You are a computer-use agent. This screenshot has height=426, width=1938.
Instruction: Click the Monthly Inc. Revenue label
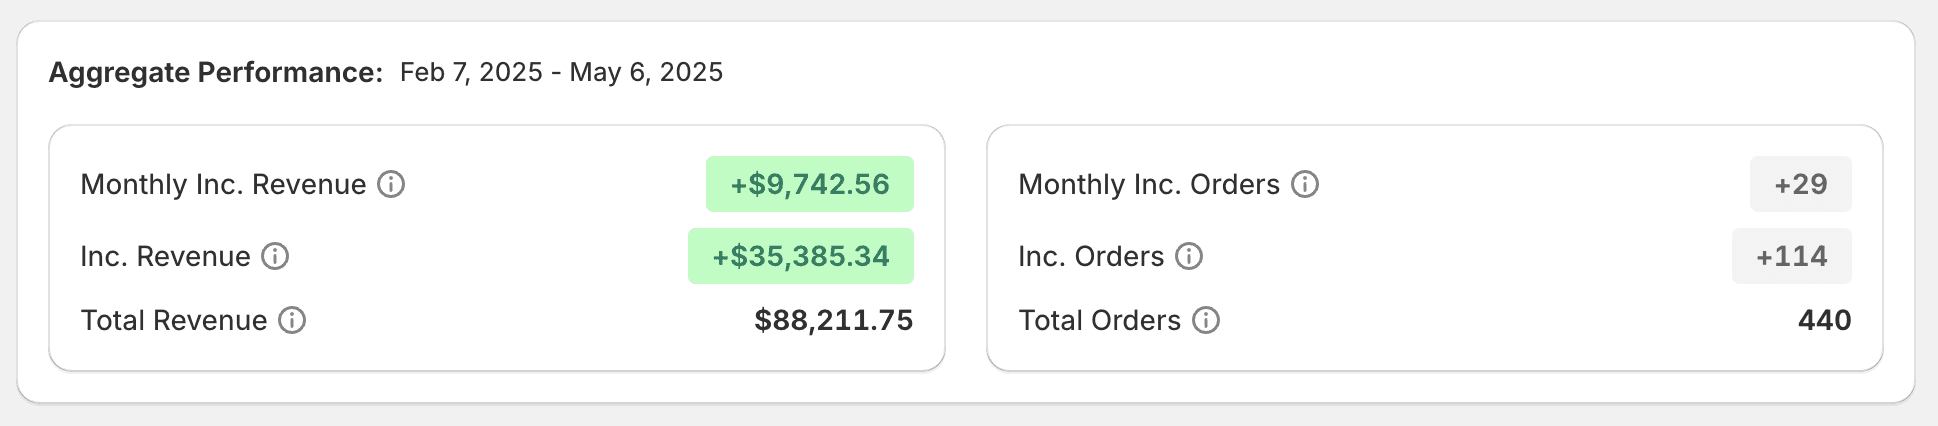point(223,184)
